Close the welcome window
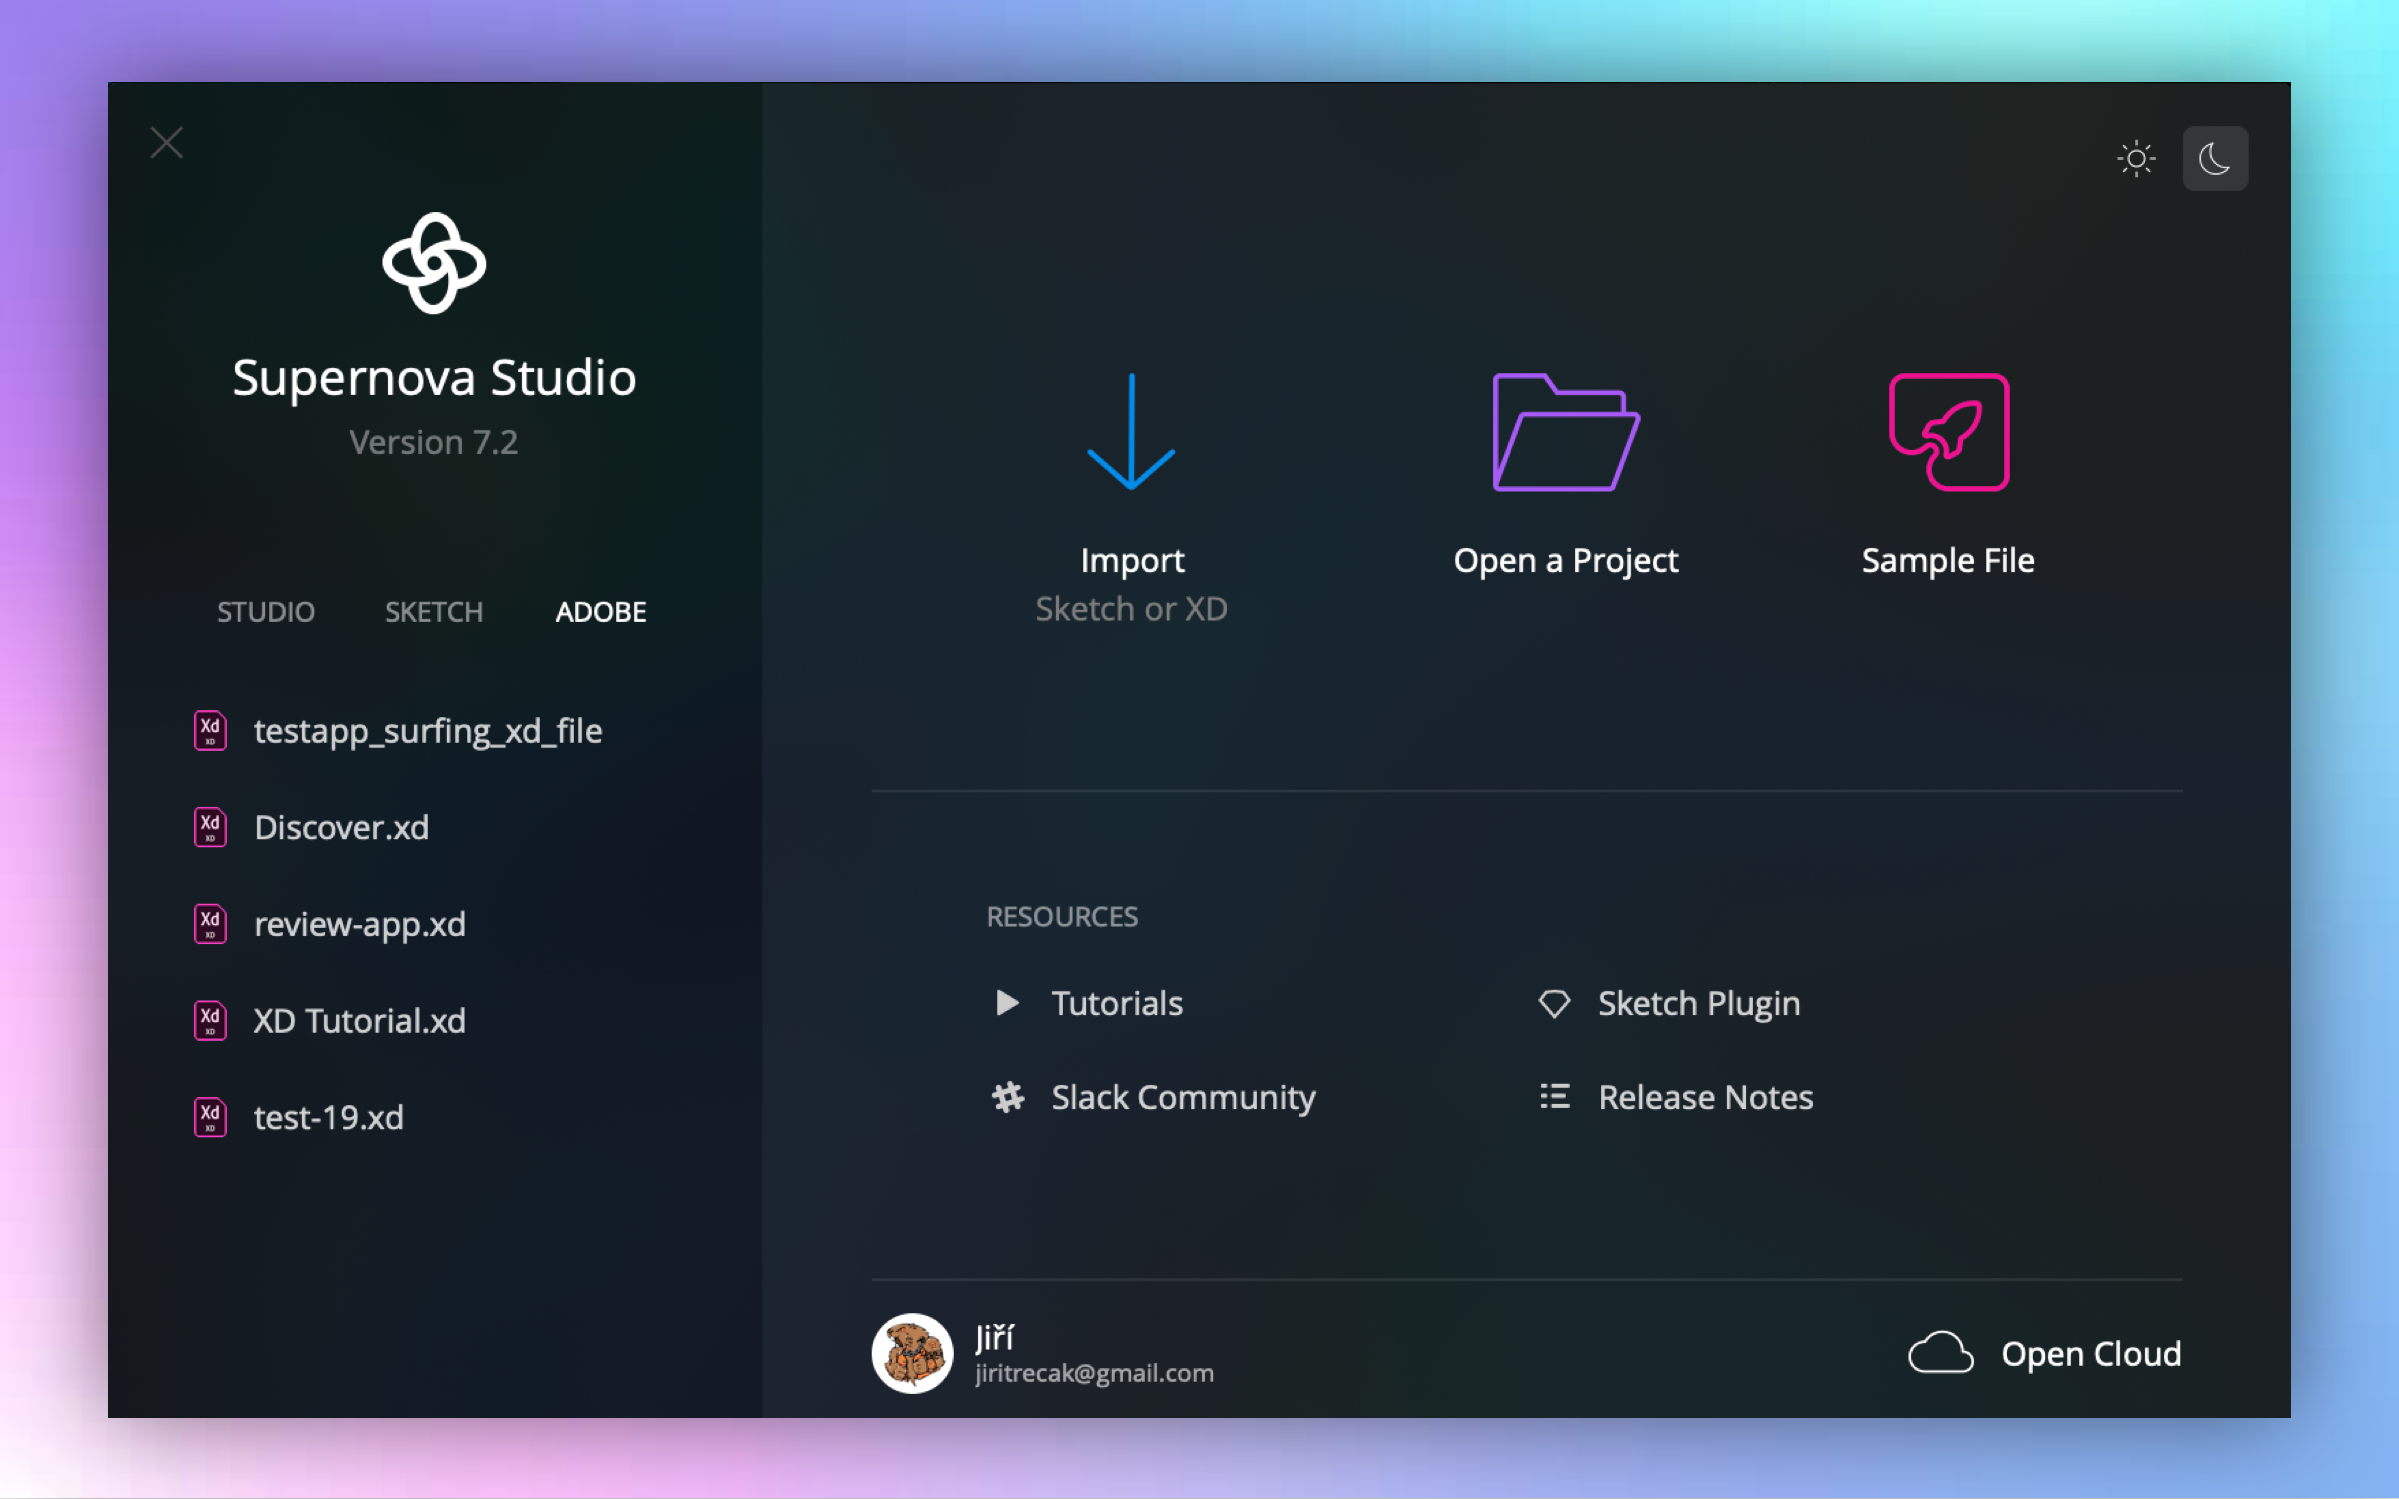 click(x=167, y=143)
